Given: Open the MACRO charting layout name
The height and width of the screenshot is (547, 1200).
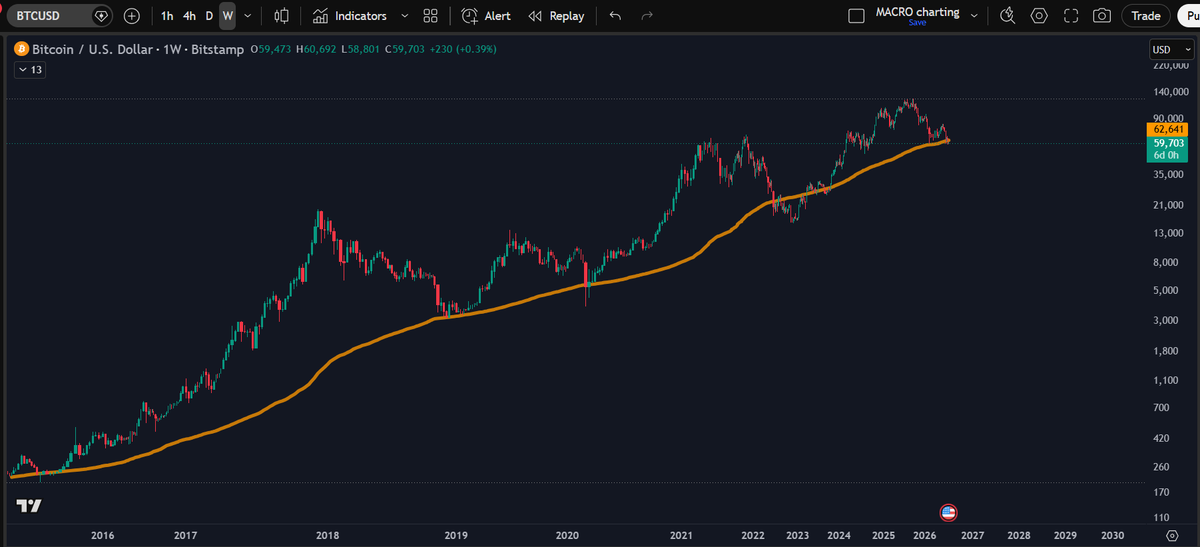Looking at the screenshot, I should click(x=917, y=12).
